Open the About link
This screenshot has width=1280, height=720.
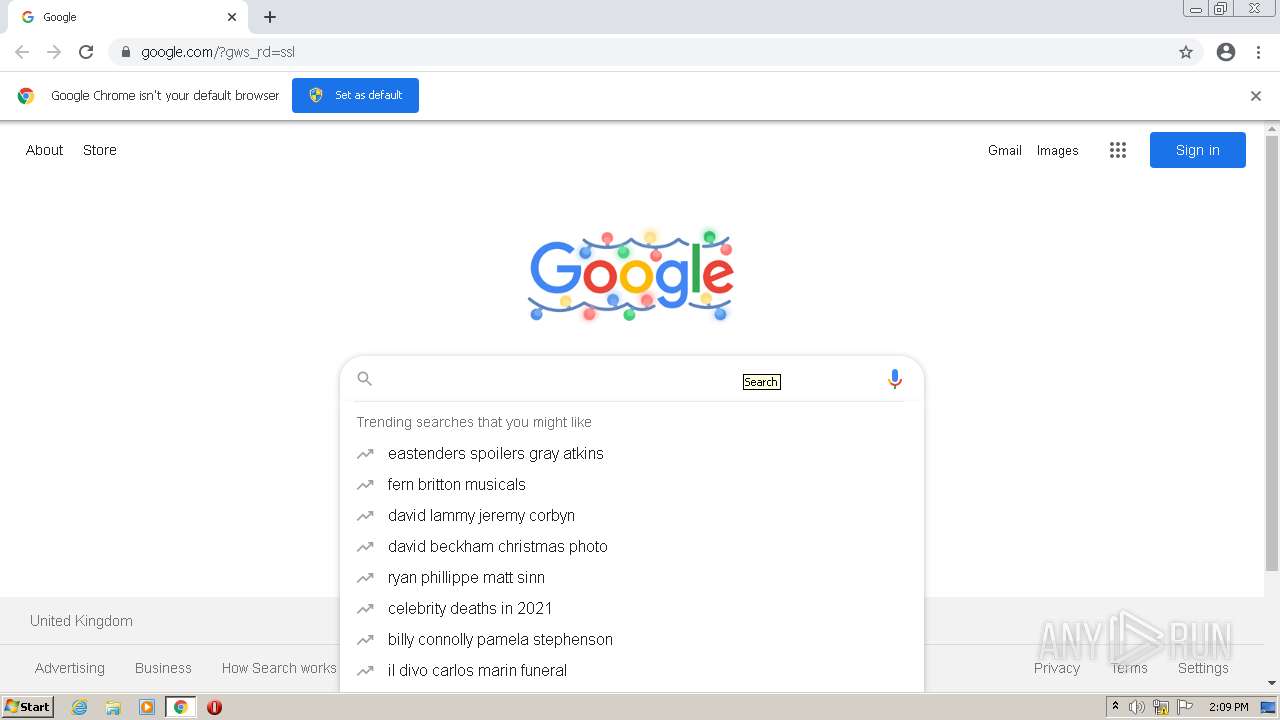pos(45,150)
